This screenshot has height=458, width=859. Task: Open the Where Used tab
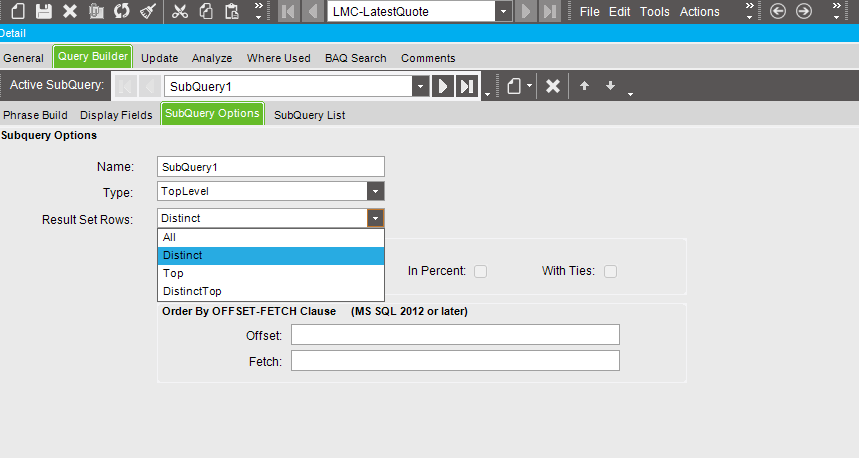click(278, 58)
